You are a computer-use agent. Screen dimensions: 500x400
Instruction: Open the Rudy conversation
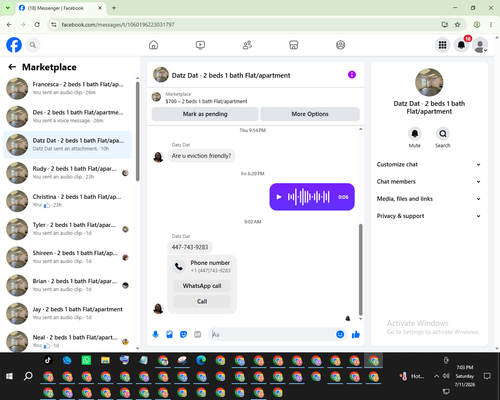[68, 173]
